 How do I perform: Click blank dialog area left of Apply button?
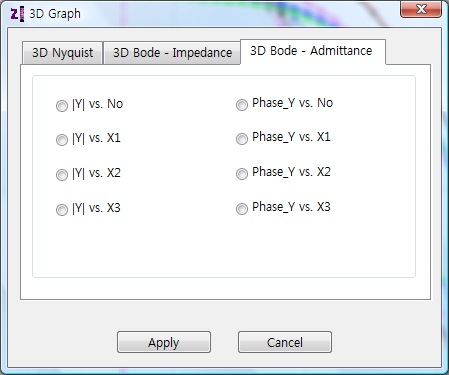pos(63,342)
